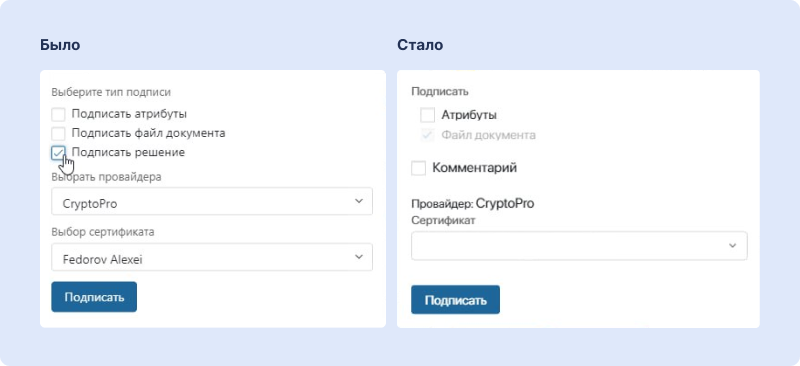Check 'Подписать атрибуты' checkbox in Было panel

[x=58, y=114]
